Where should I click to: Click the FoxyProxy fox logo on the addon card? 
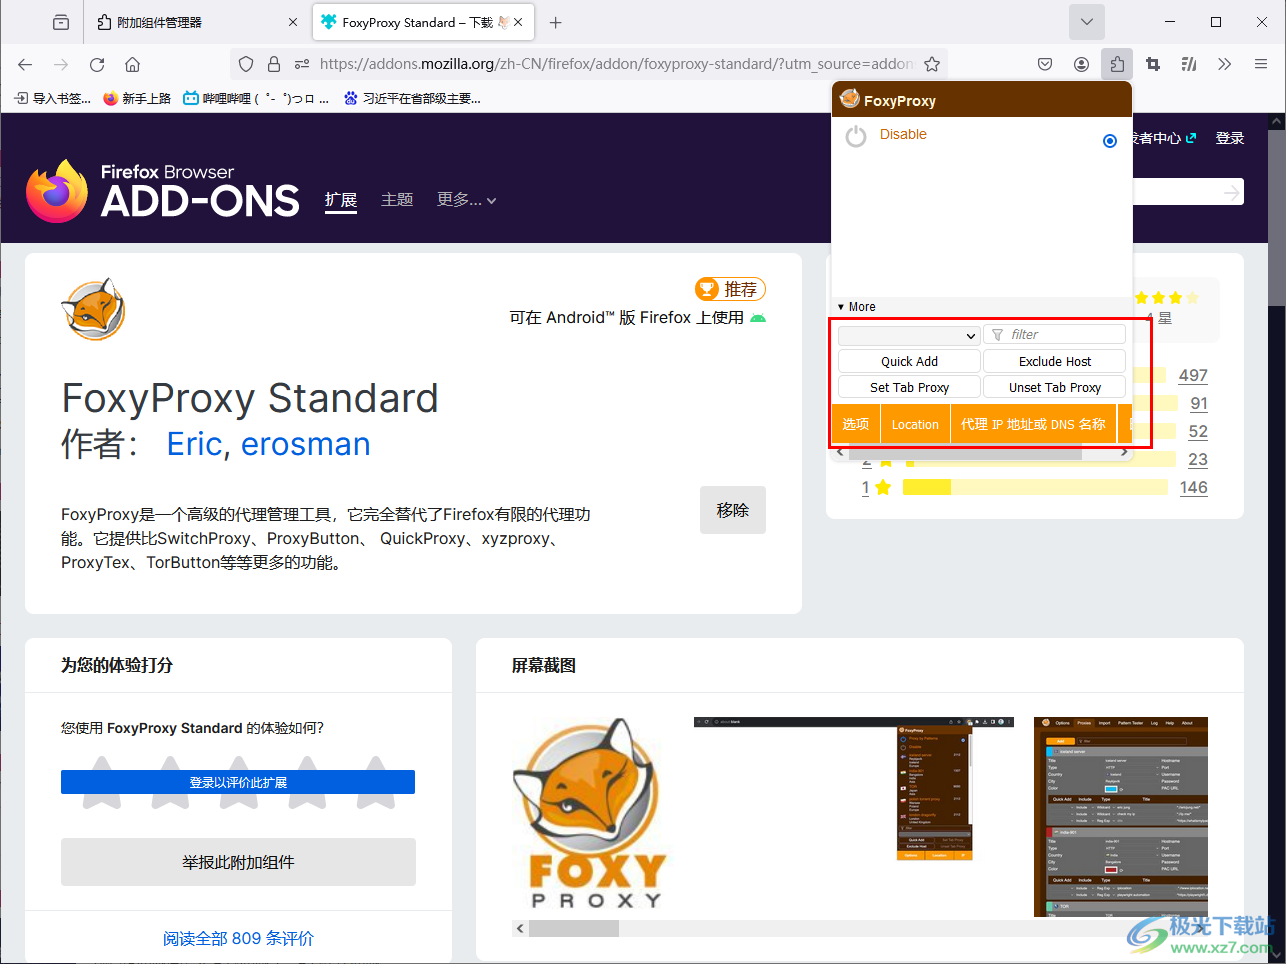93,310
